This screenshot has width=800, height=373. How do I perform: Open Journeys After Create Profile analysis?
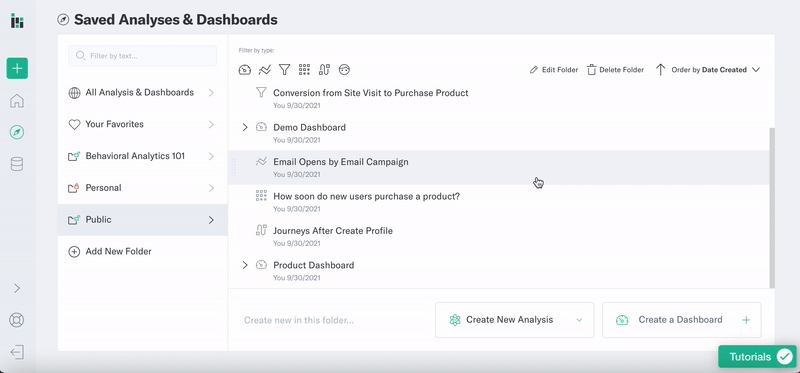tap(333, 231)
